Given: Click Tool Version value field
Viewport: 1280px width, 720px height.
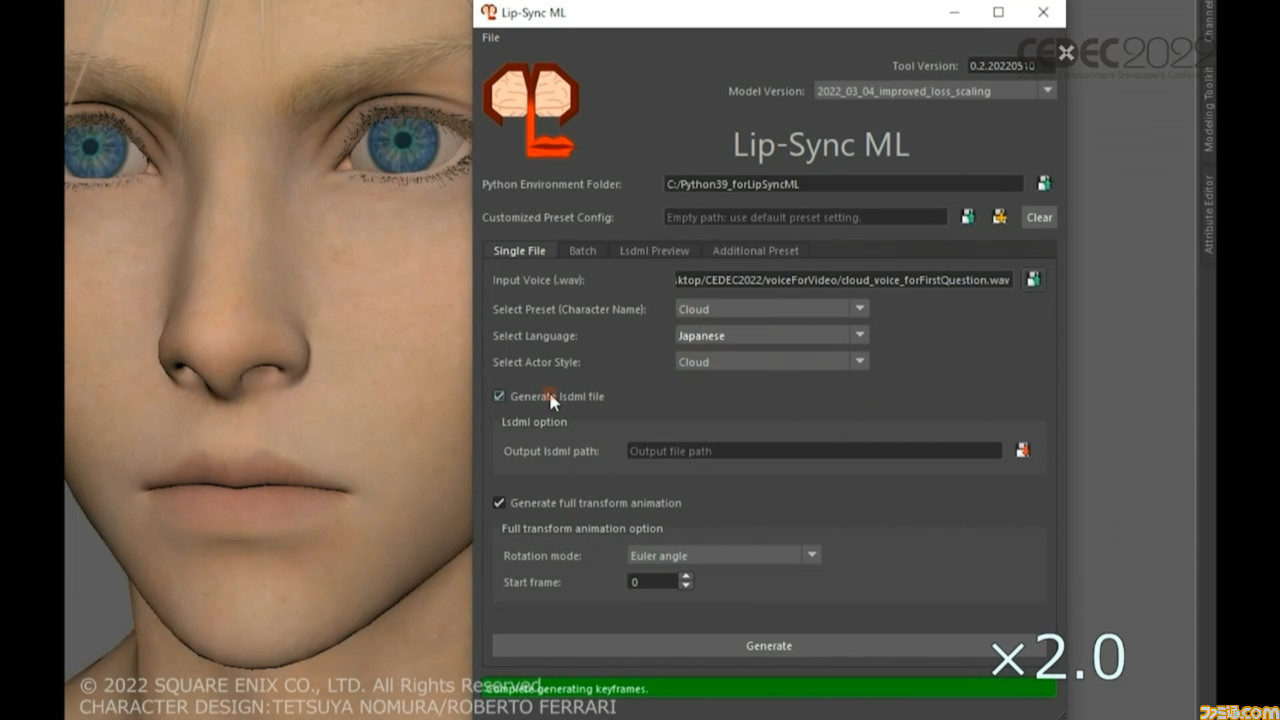Looking at the screenshot, I should point(1010,66).
